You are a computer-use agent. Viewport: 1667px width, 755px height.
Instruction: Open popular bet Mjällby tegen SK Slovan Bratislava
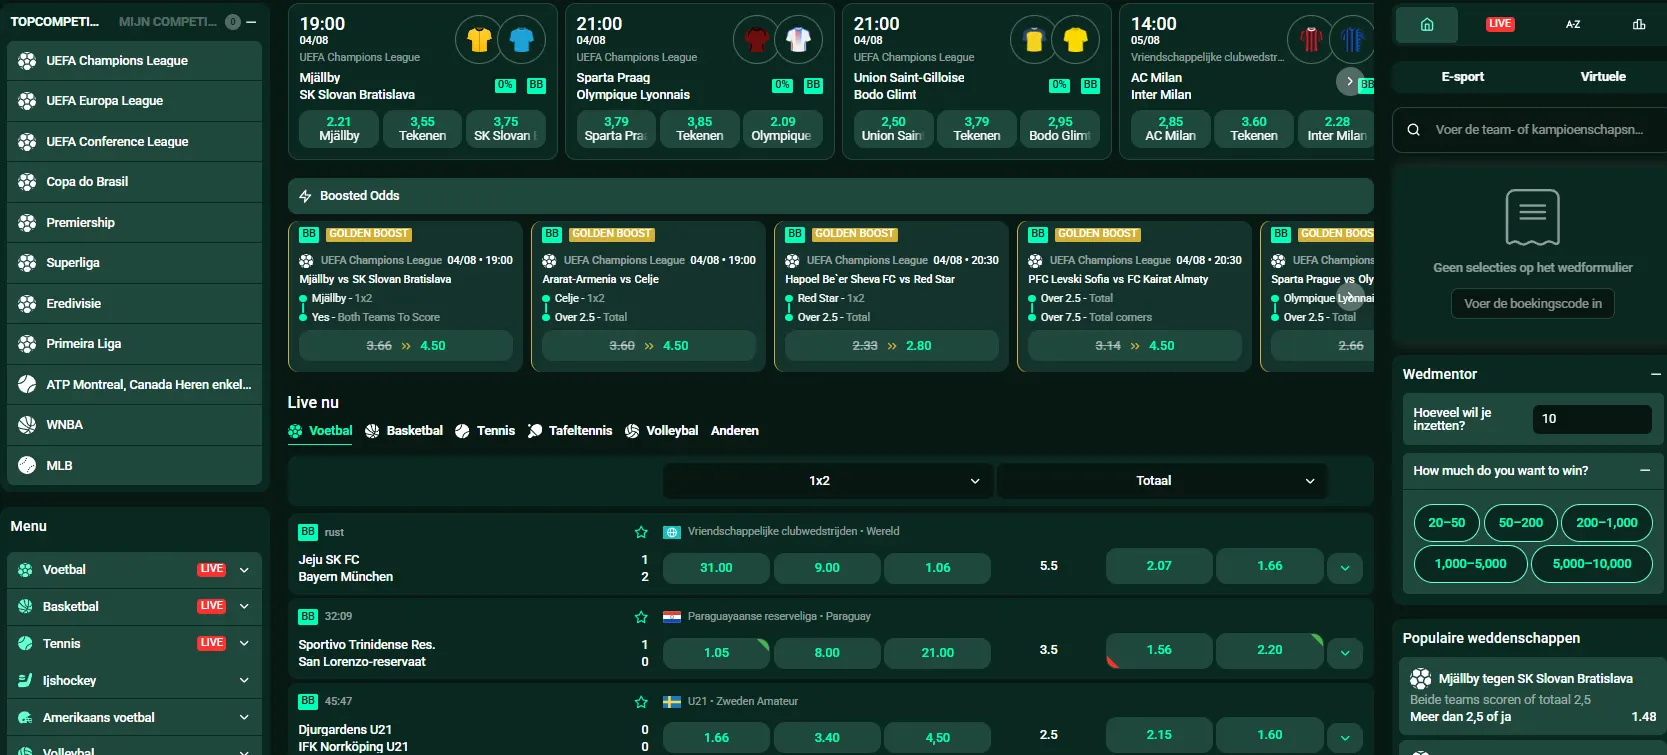tap(1532, 697)
